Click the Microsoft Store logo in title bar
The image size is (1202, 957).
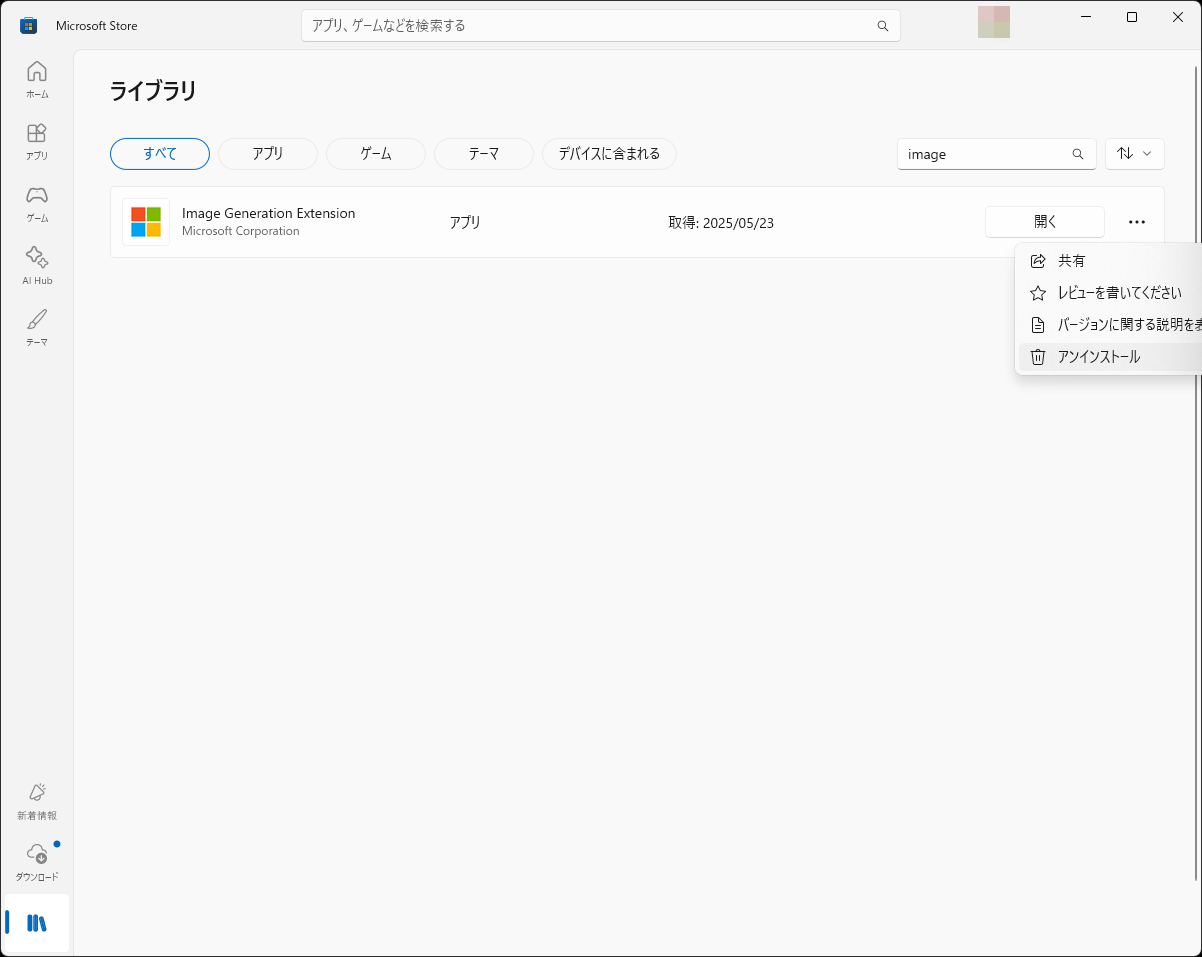[28, 25]
